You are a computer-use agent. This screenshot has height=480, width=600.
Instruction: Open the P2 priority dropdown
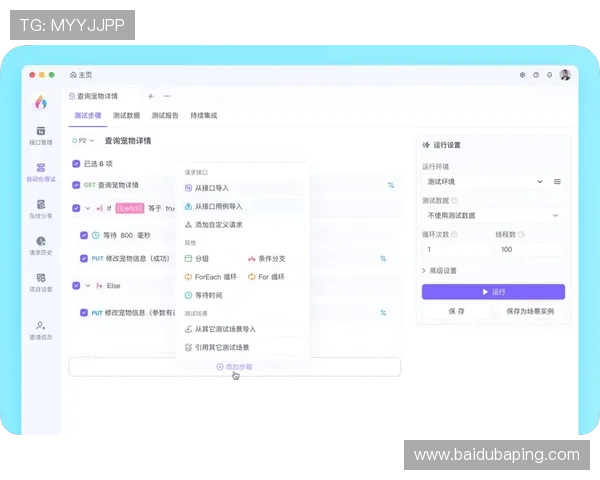click(x=83, y=140)
